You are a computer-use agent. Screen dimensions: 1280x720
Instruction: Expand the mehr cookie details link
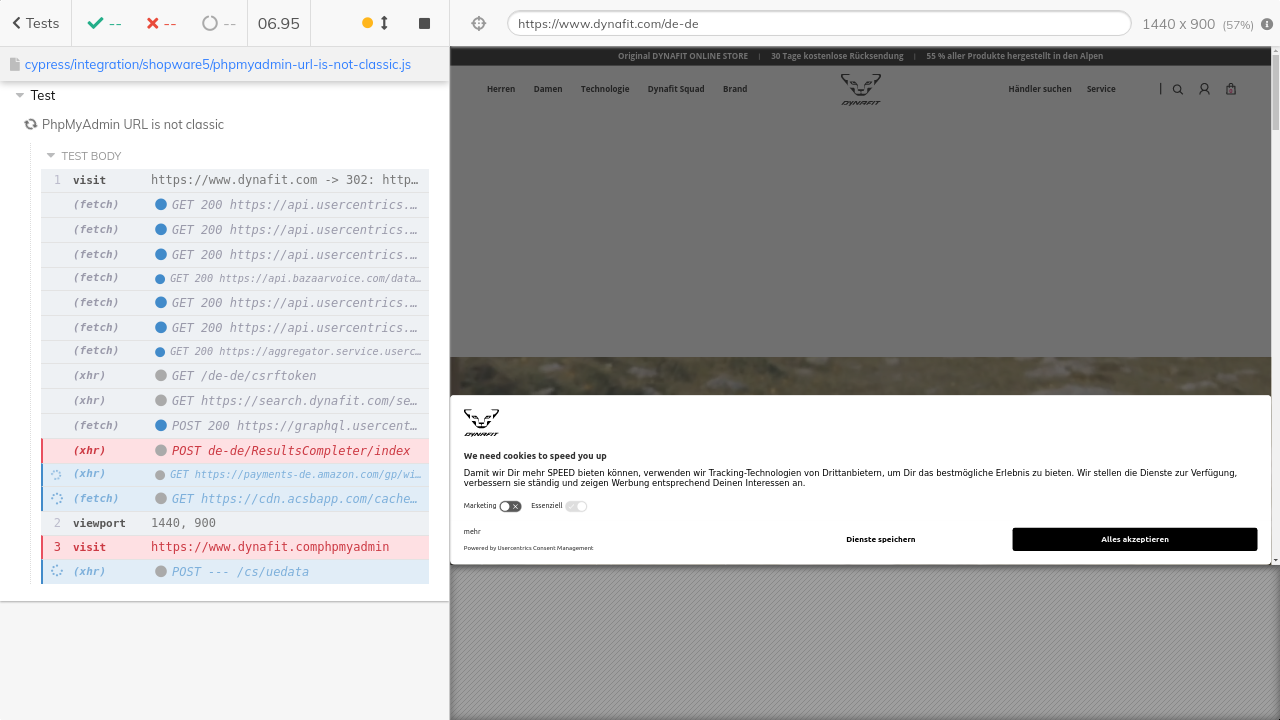[x=472, y=531]
